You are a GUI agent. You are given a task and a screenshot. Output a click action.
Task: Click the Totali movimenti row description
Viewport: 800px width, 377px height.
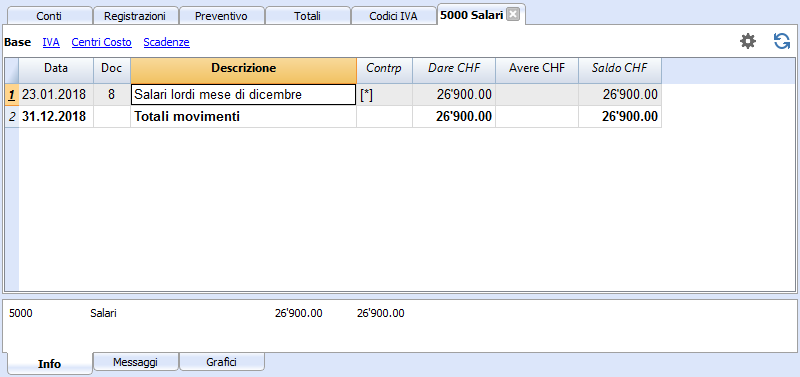pyautogui.click(x=187, y=117)
